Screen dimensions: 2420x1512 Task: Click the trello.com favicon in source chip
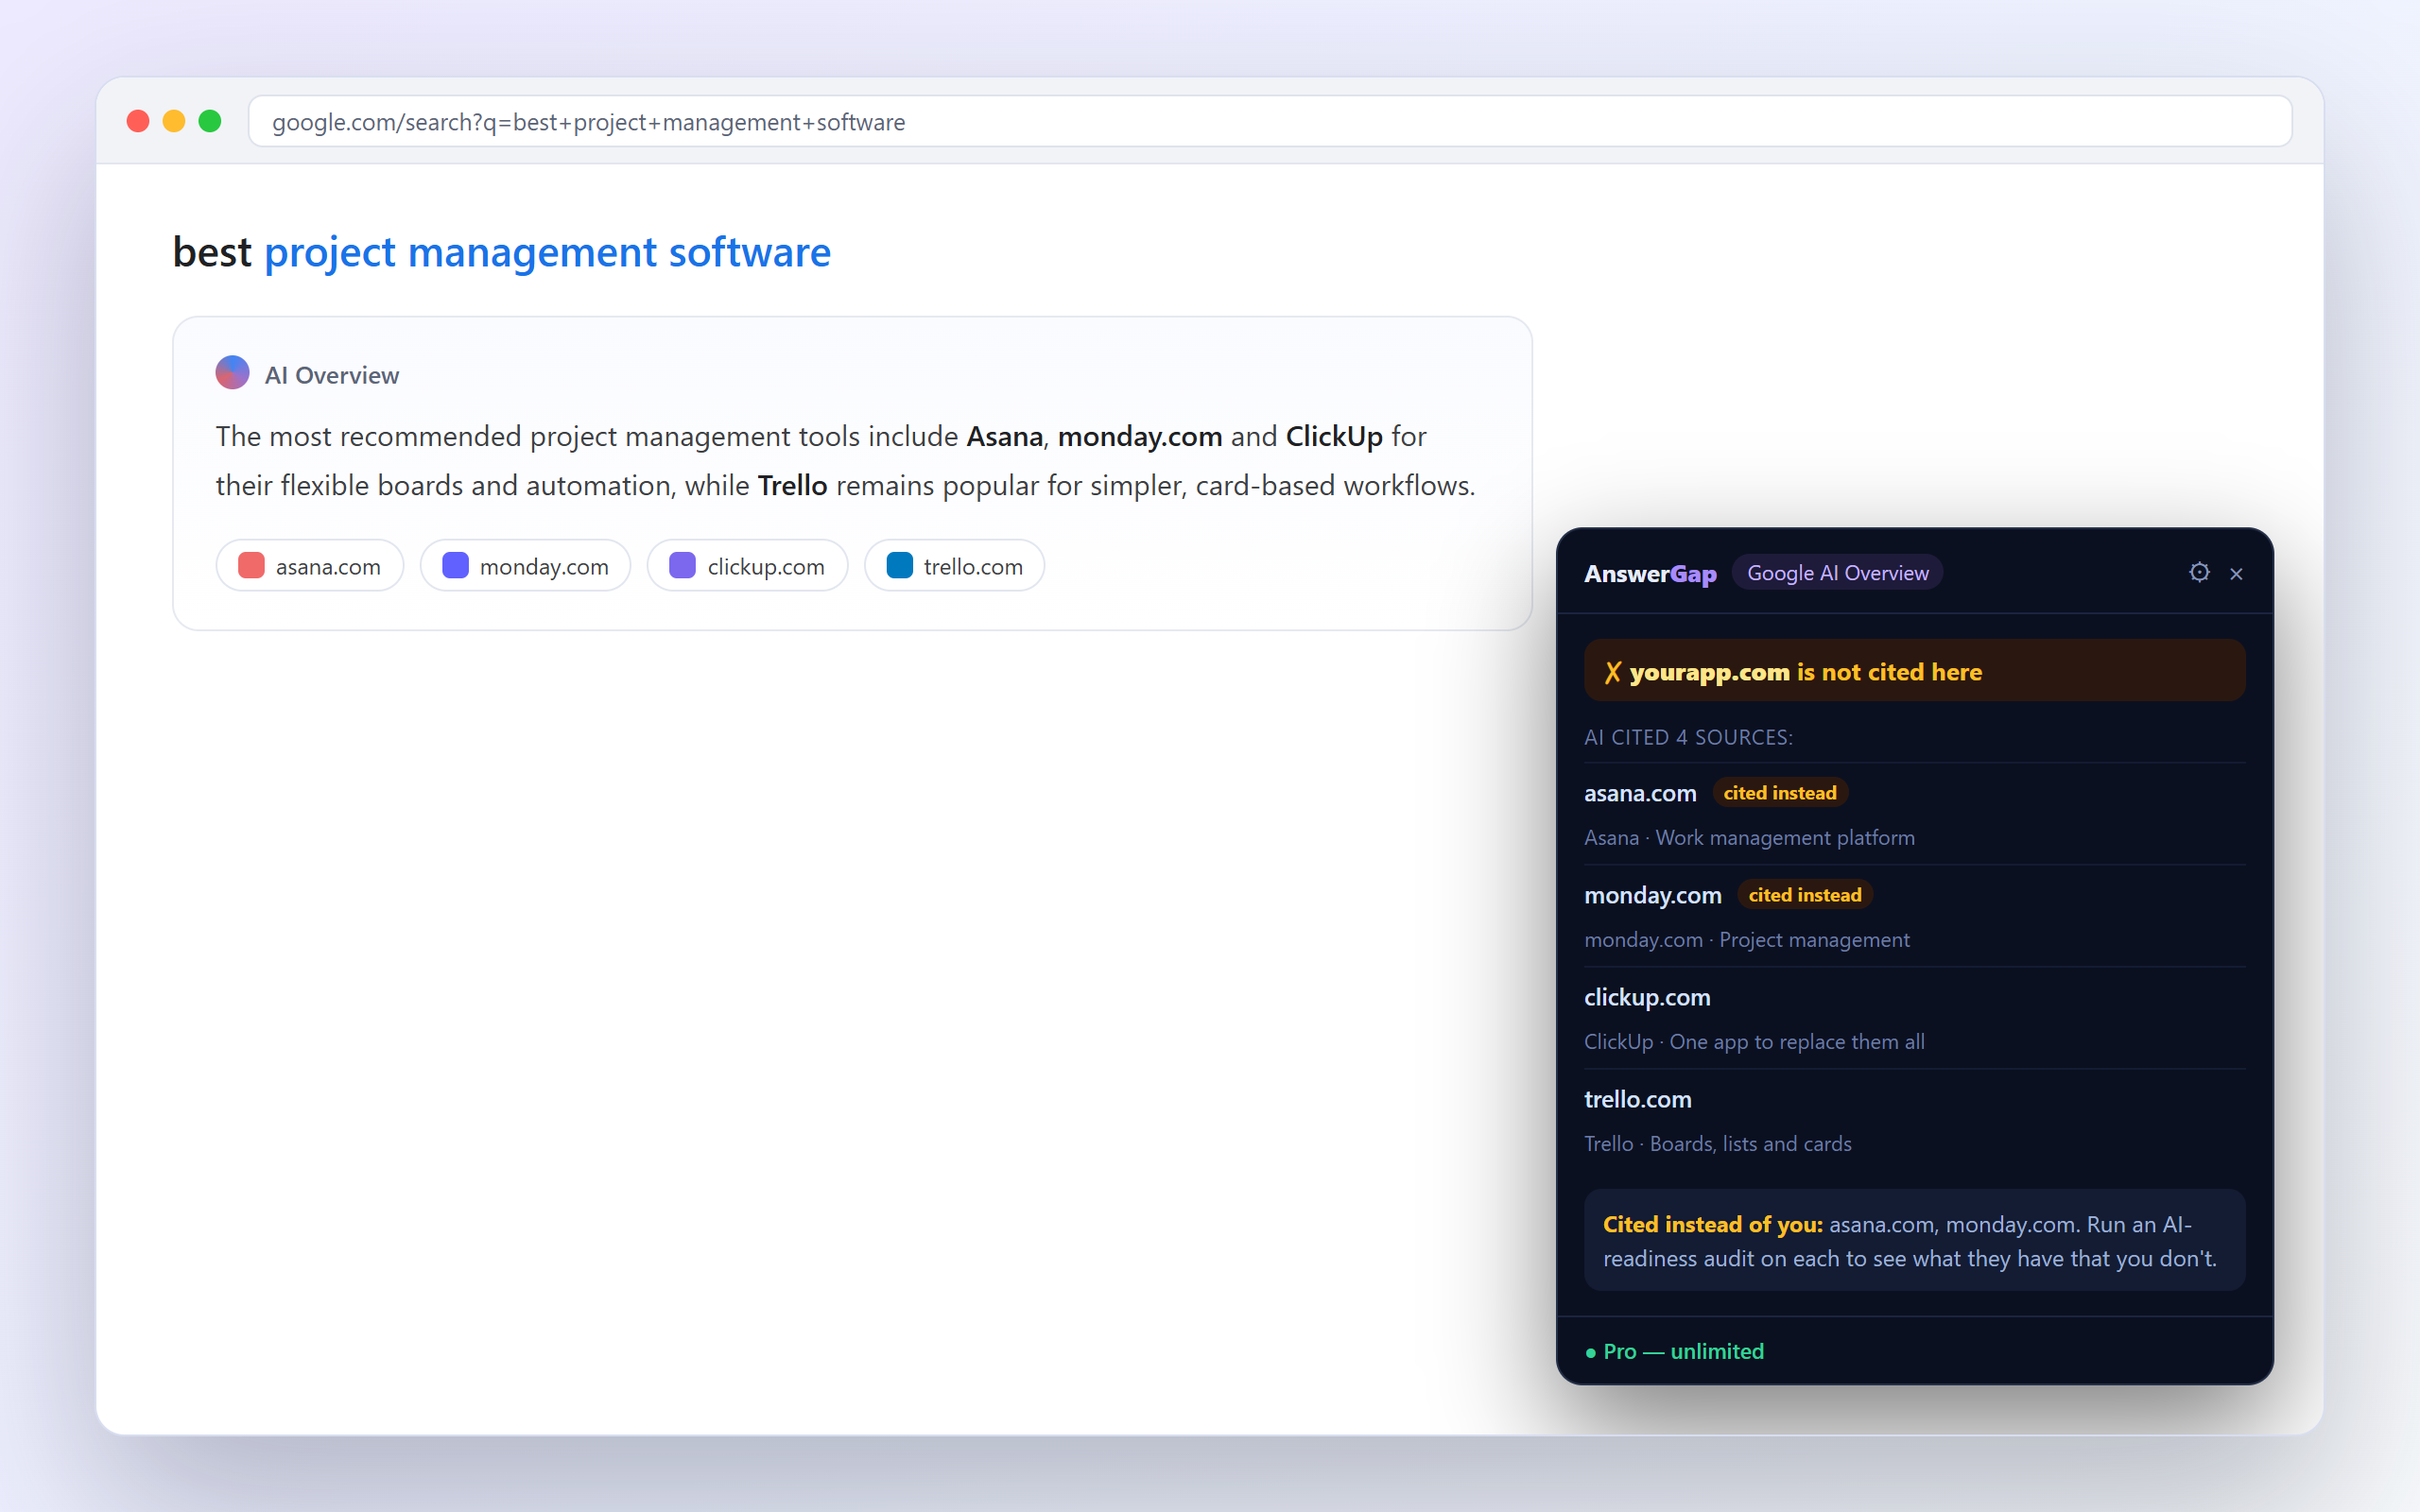(x=899, y=565)
